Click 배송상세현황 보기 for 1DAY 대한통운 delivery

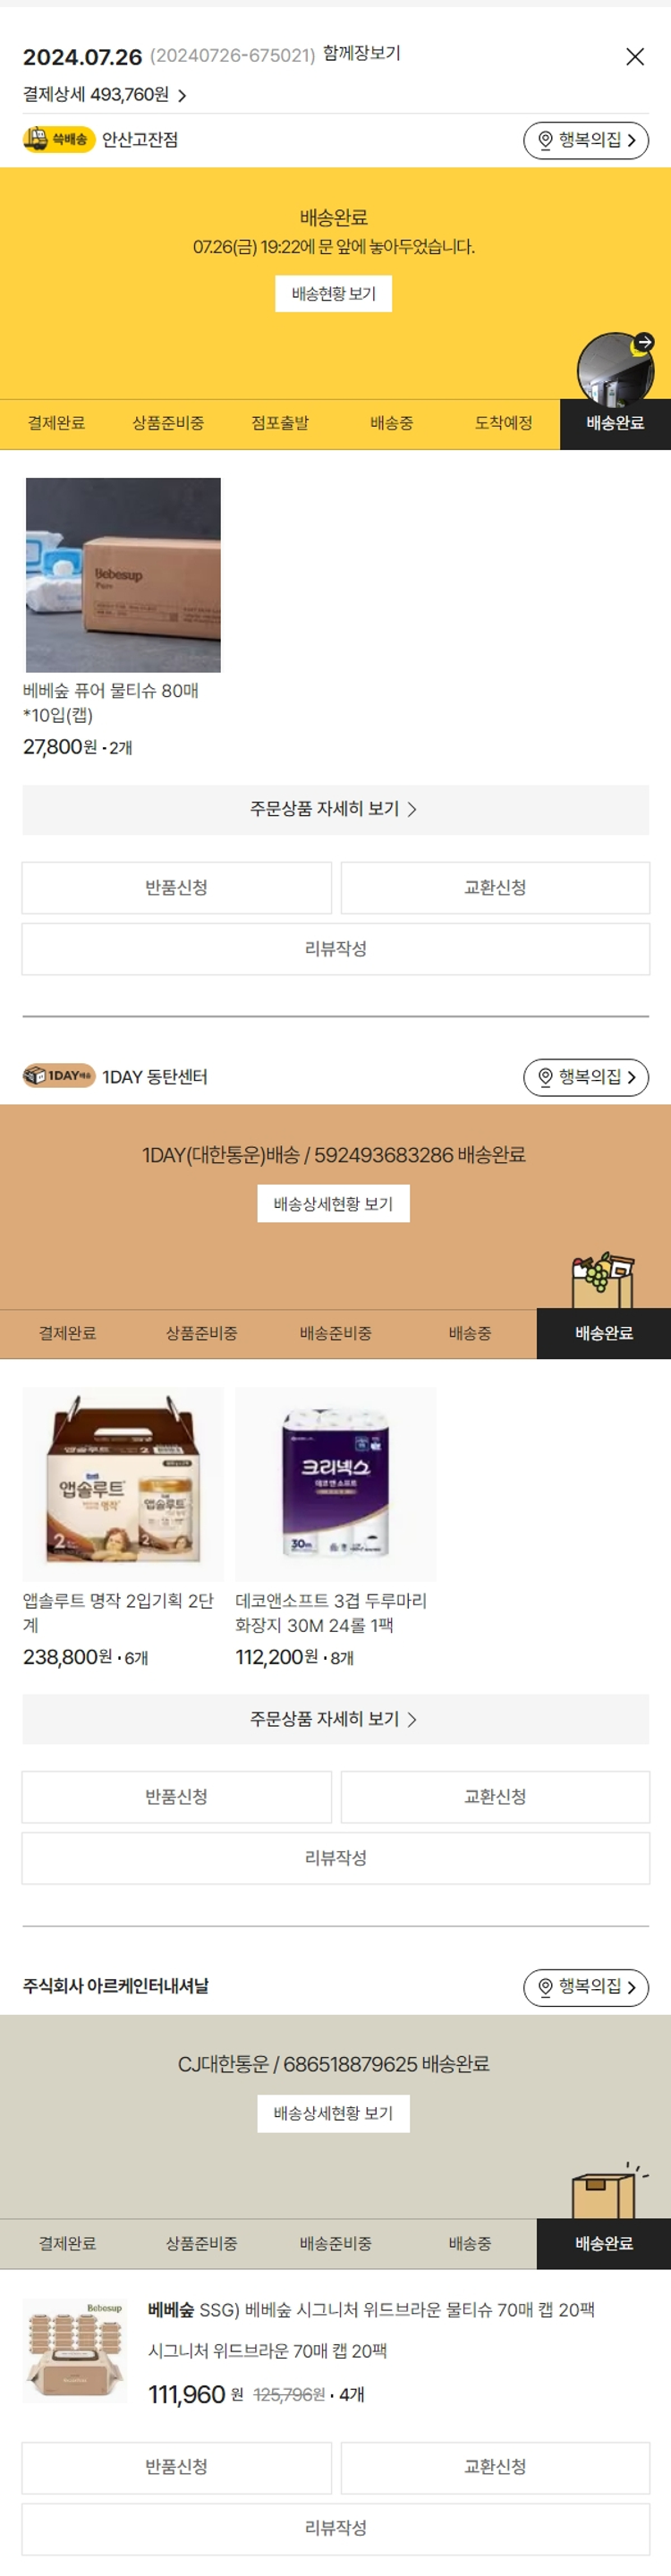pyautogui.click(x=334, y=1204)
